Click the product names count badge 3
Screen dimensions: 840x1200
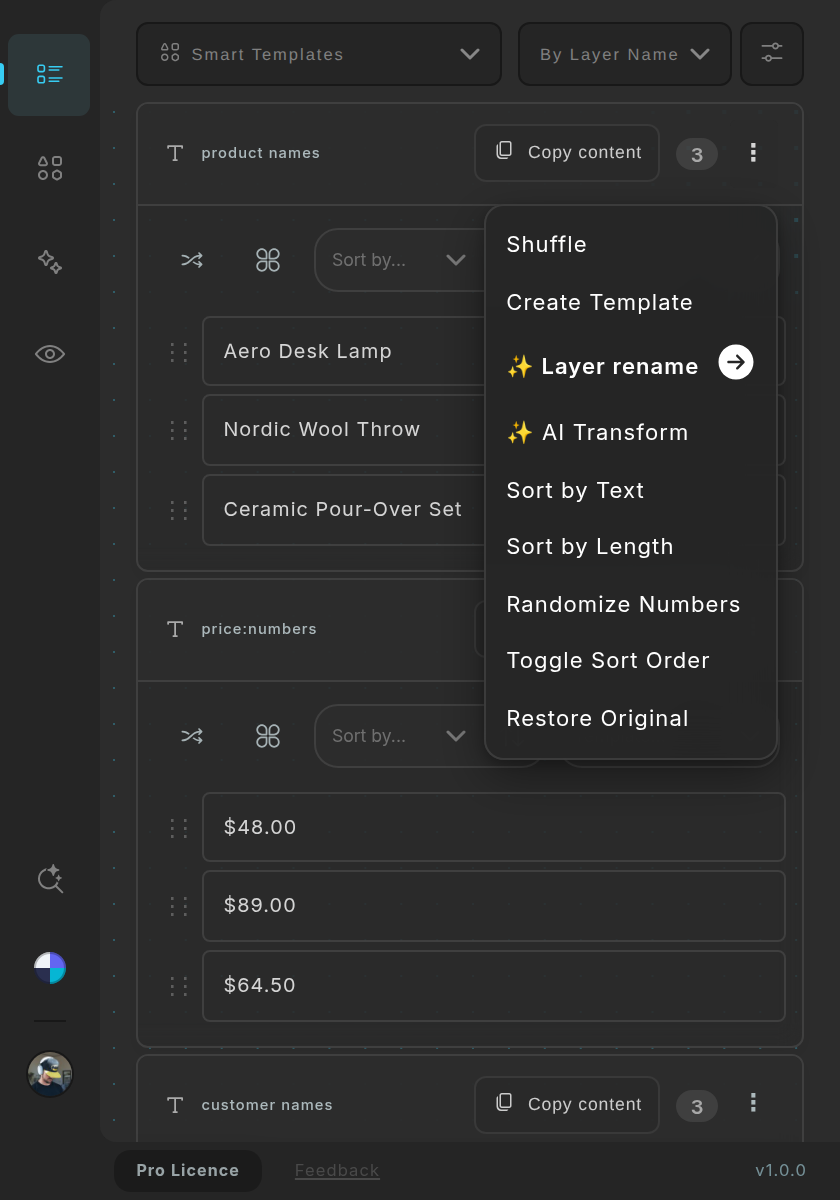click(x=697, y=154)
